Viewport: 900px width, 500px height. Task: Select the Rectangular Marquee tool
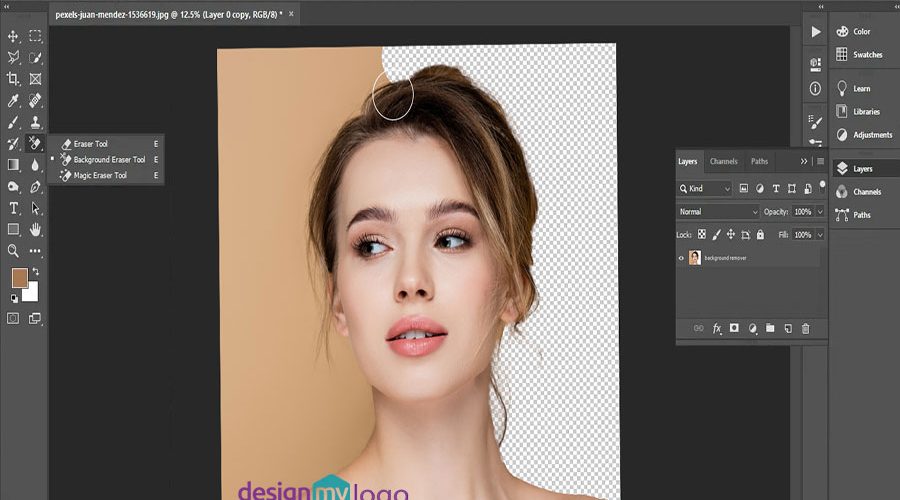[35, 36]
